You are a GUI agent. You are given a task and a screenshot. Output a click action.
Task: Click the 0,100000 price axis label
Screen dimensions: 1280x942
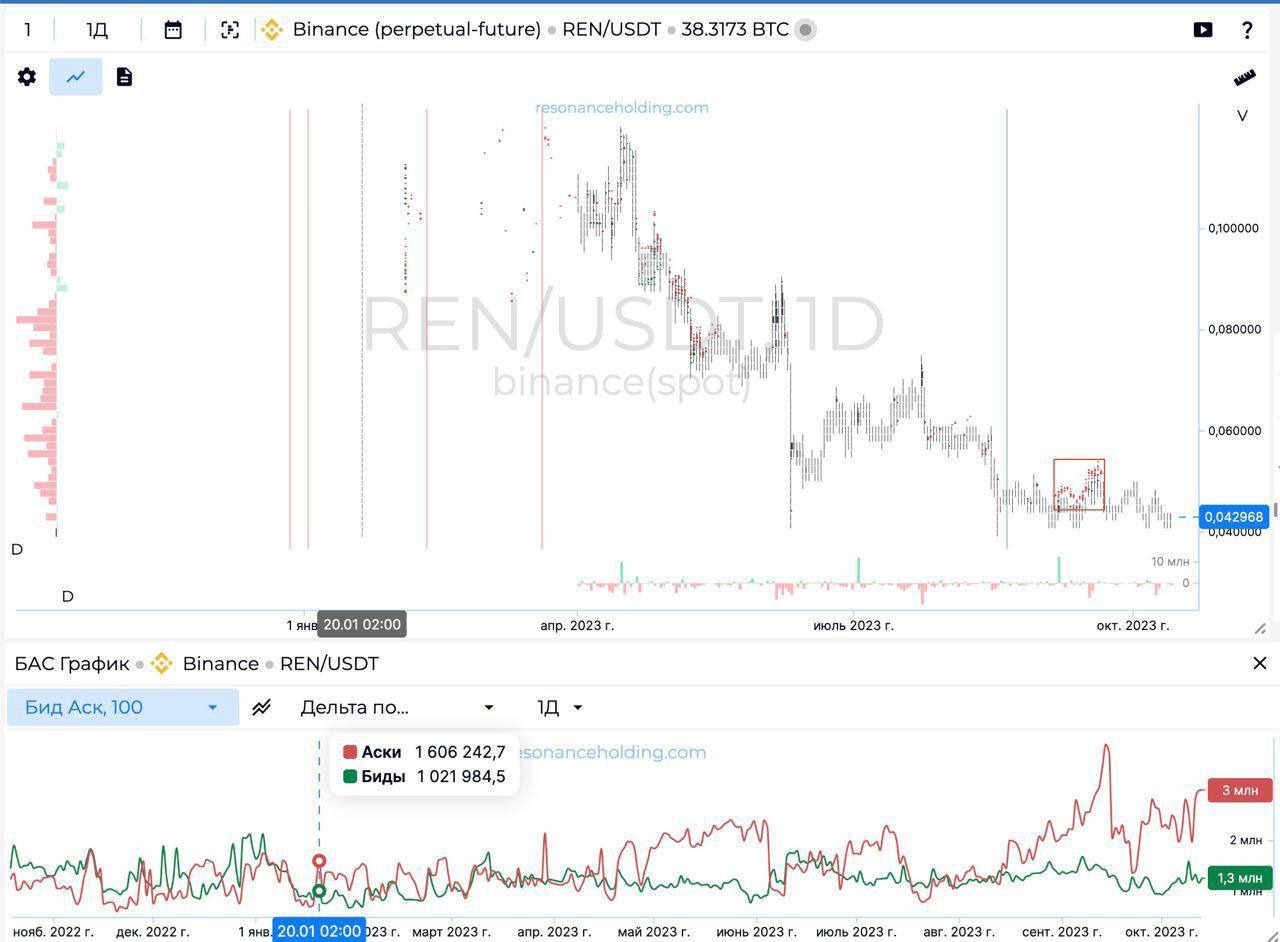1234,228
